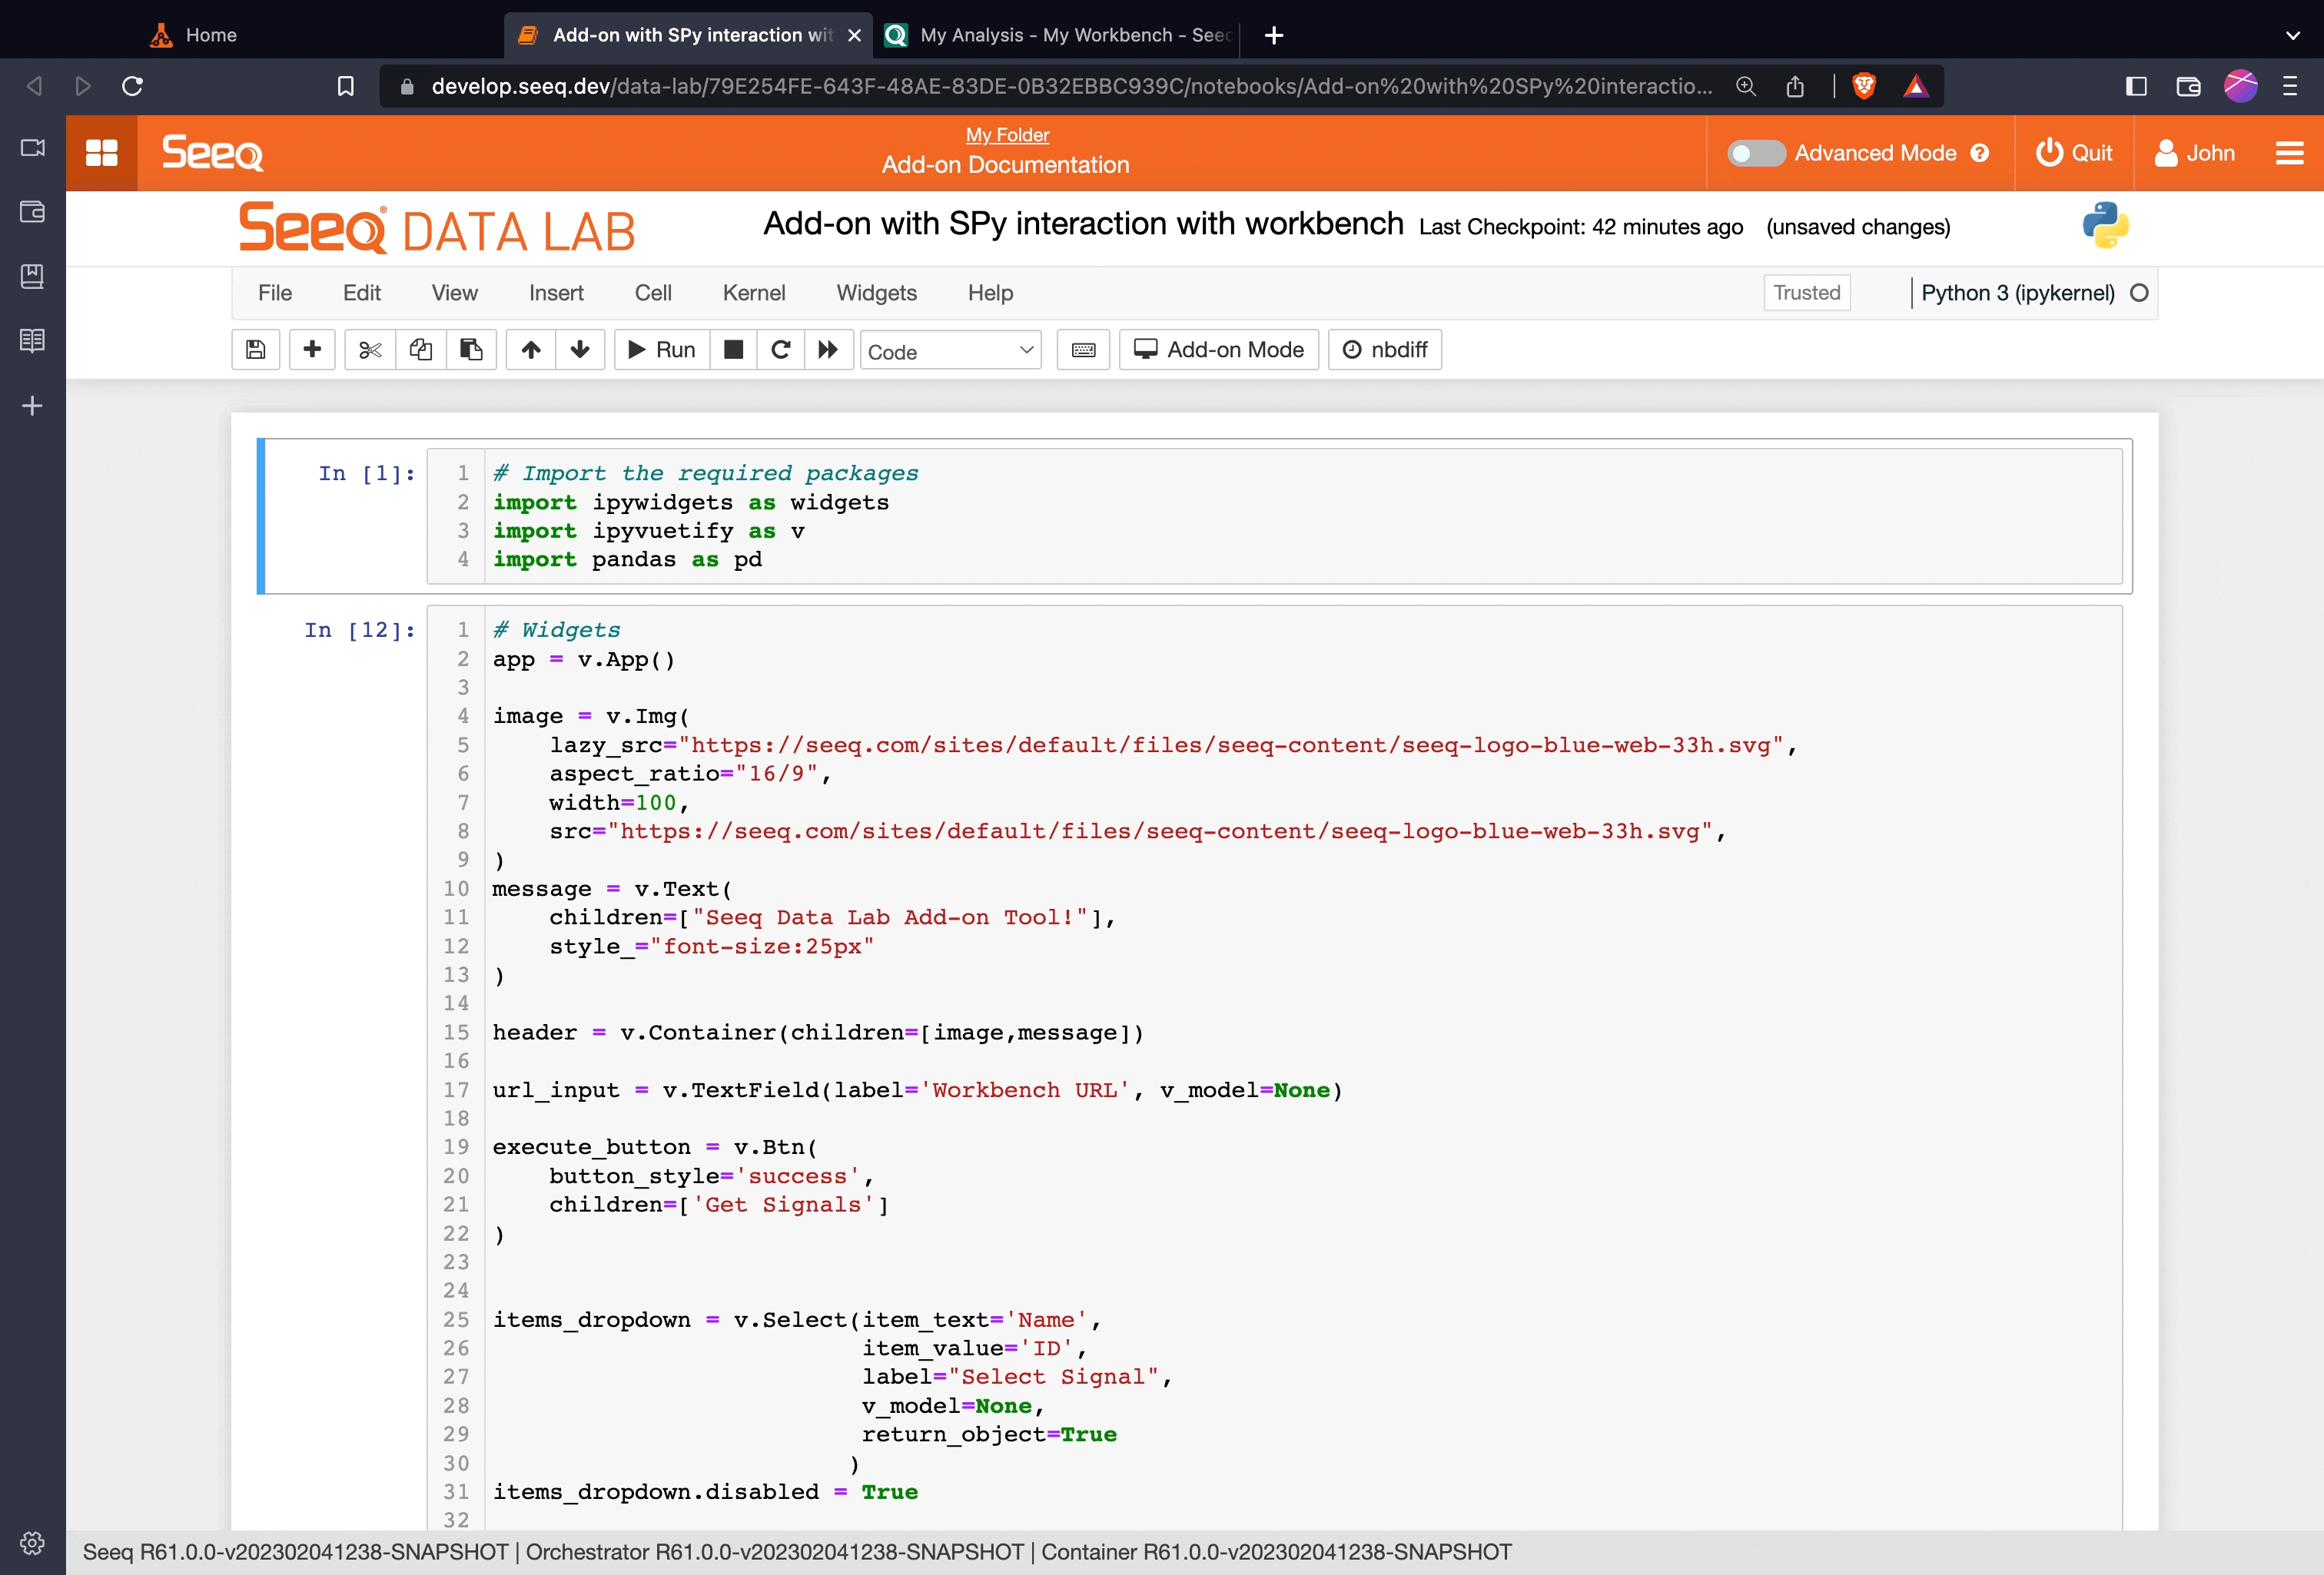
Task: Open the Kernel menu
Action: tap(753, 293)
